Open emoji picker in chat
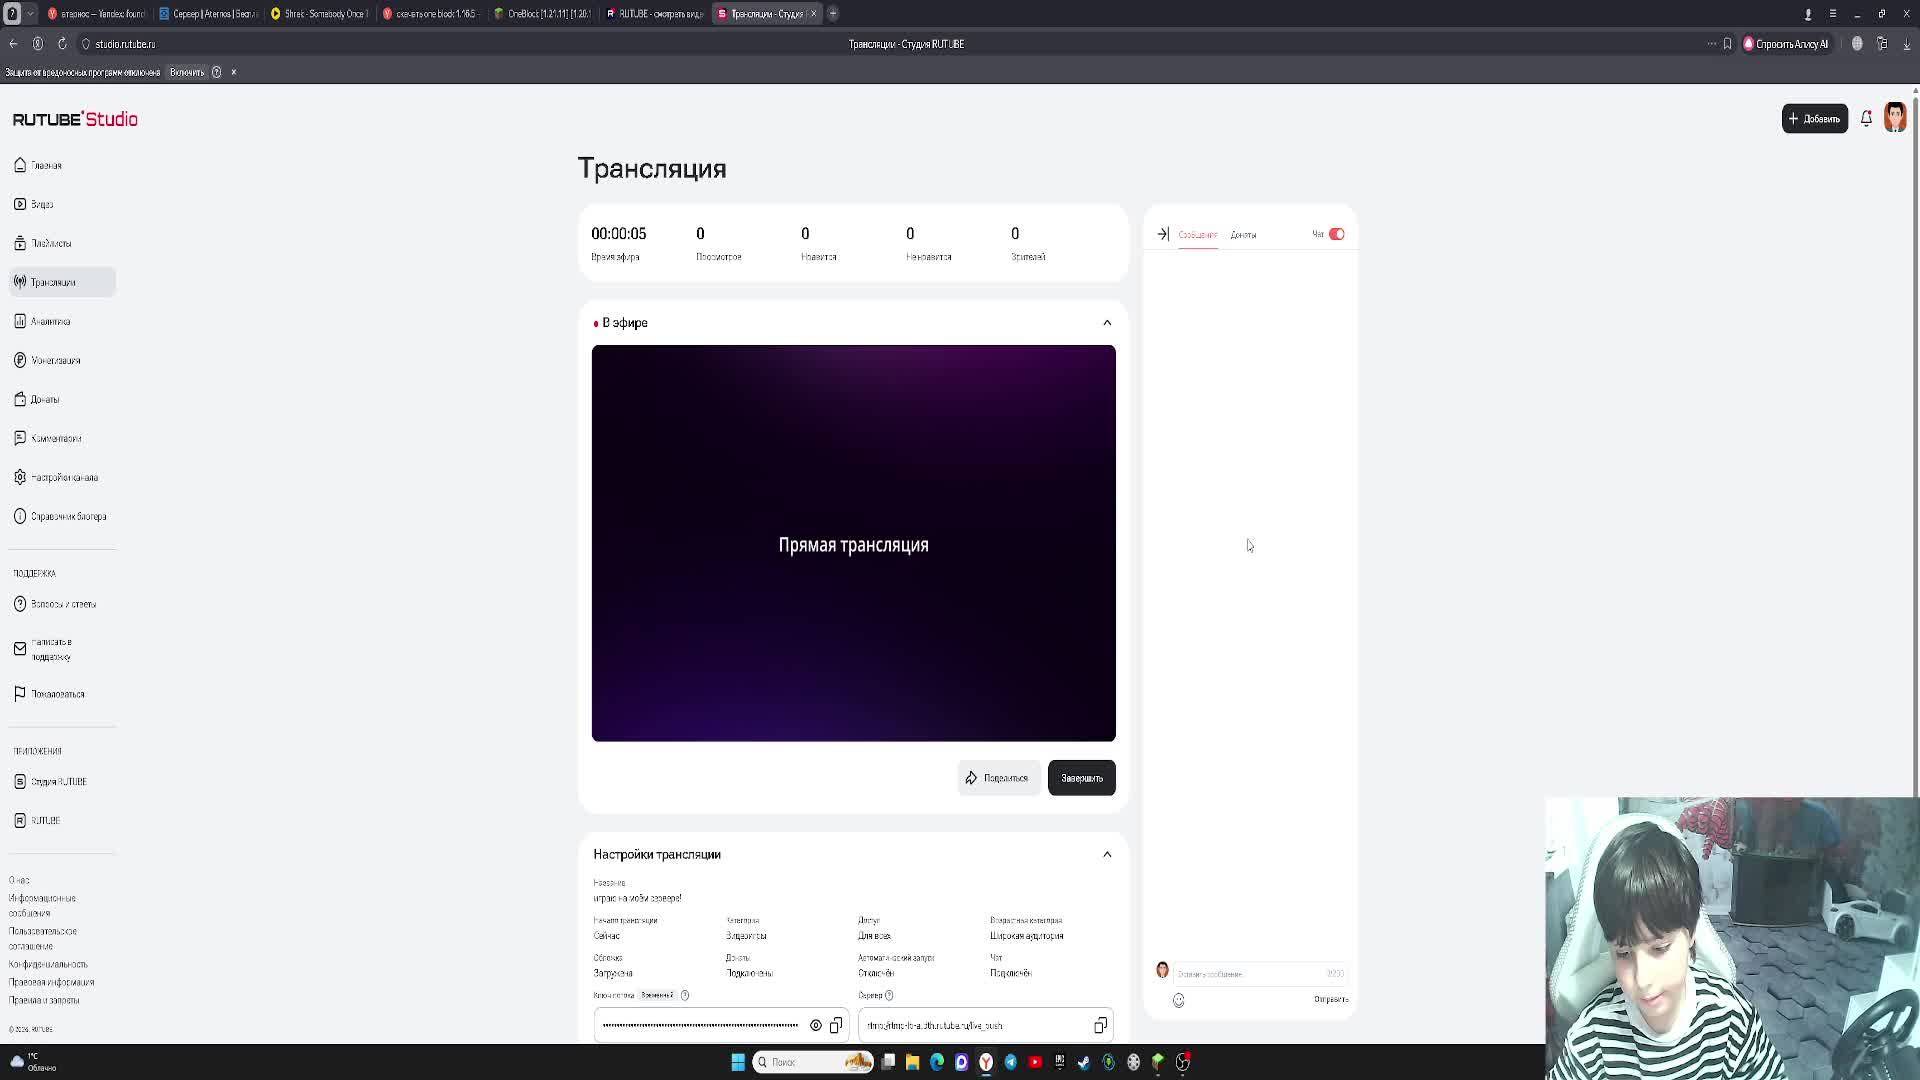 [x=1179, y=1000]
